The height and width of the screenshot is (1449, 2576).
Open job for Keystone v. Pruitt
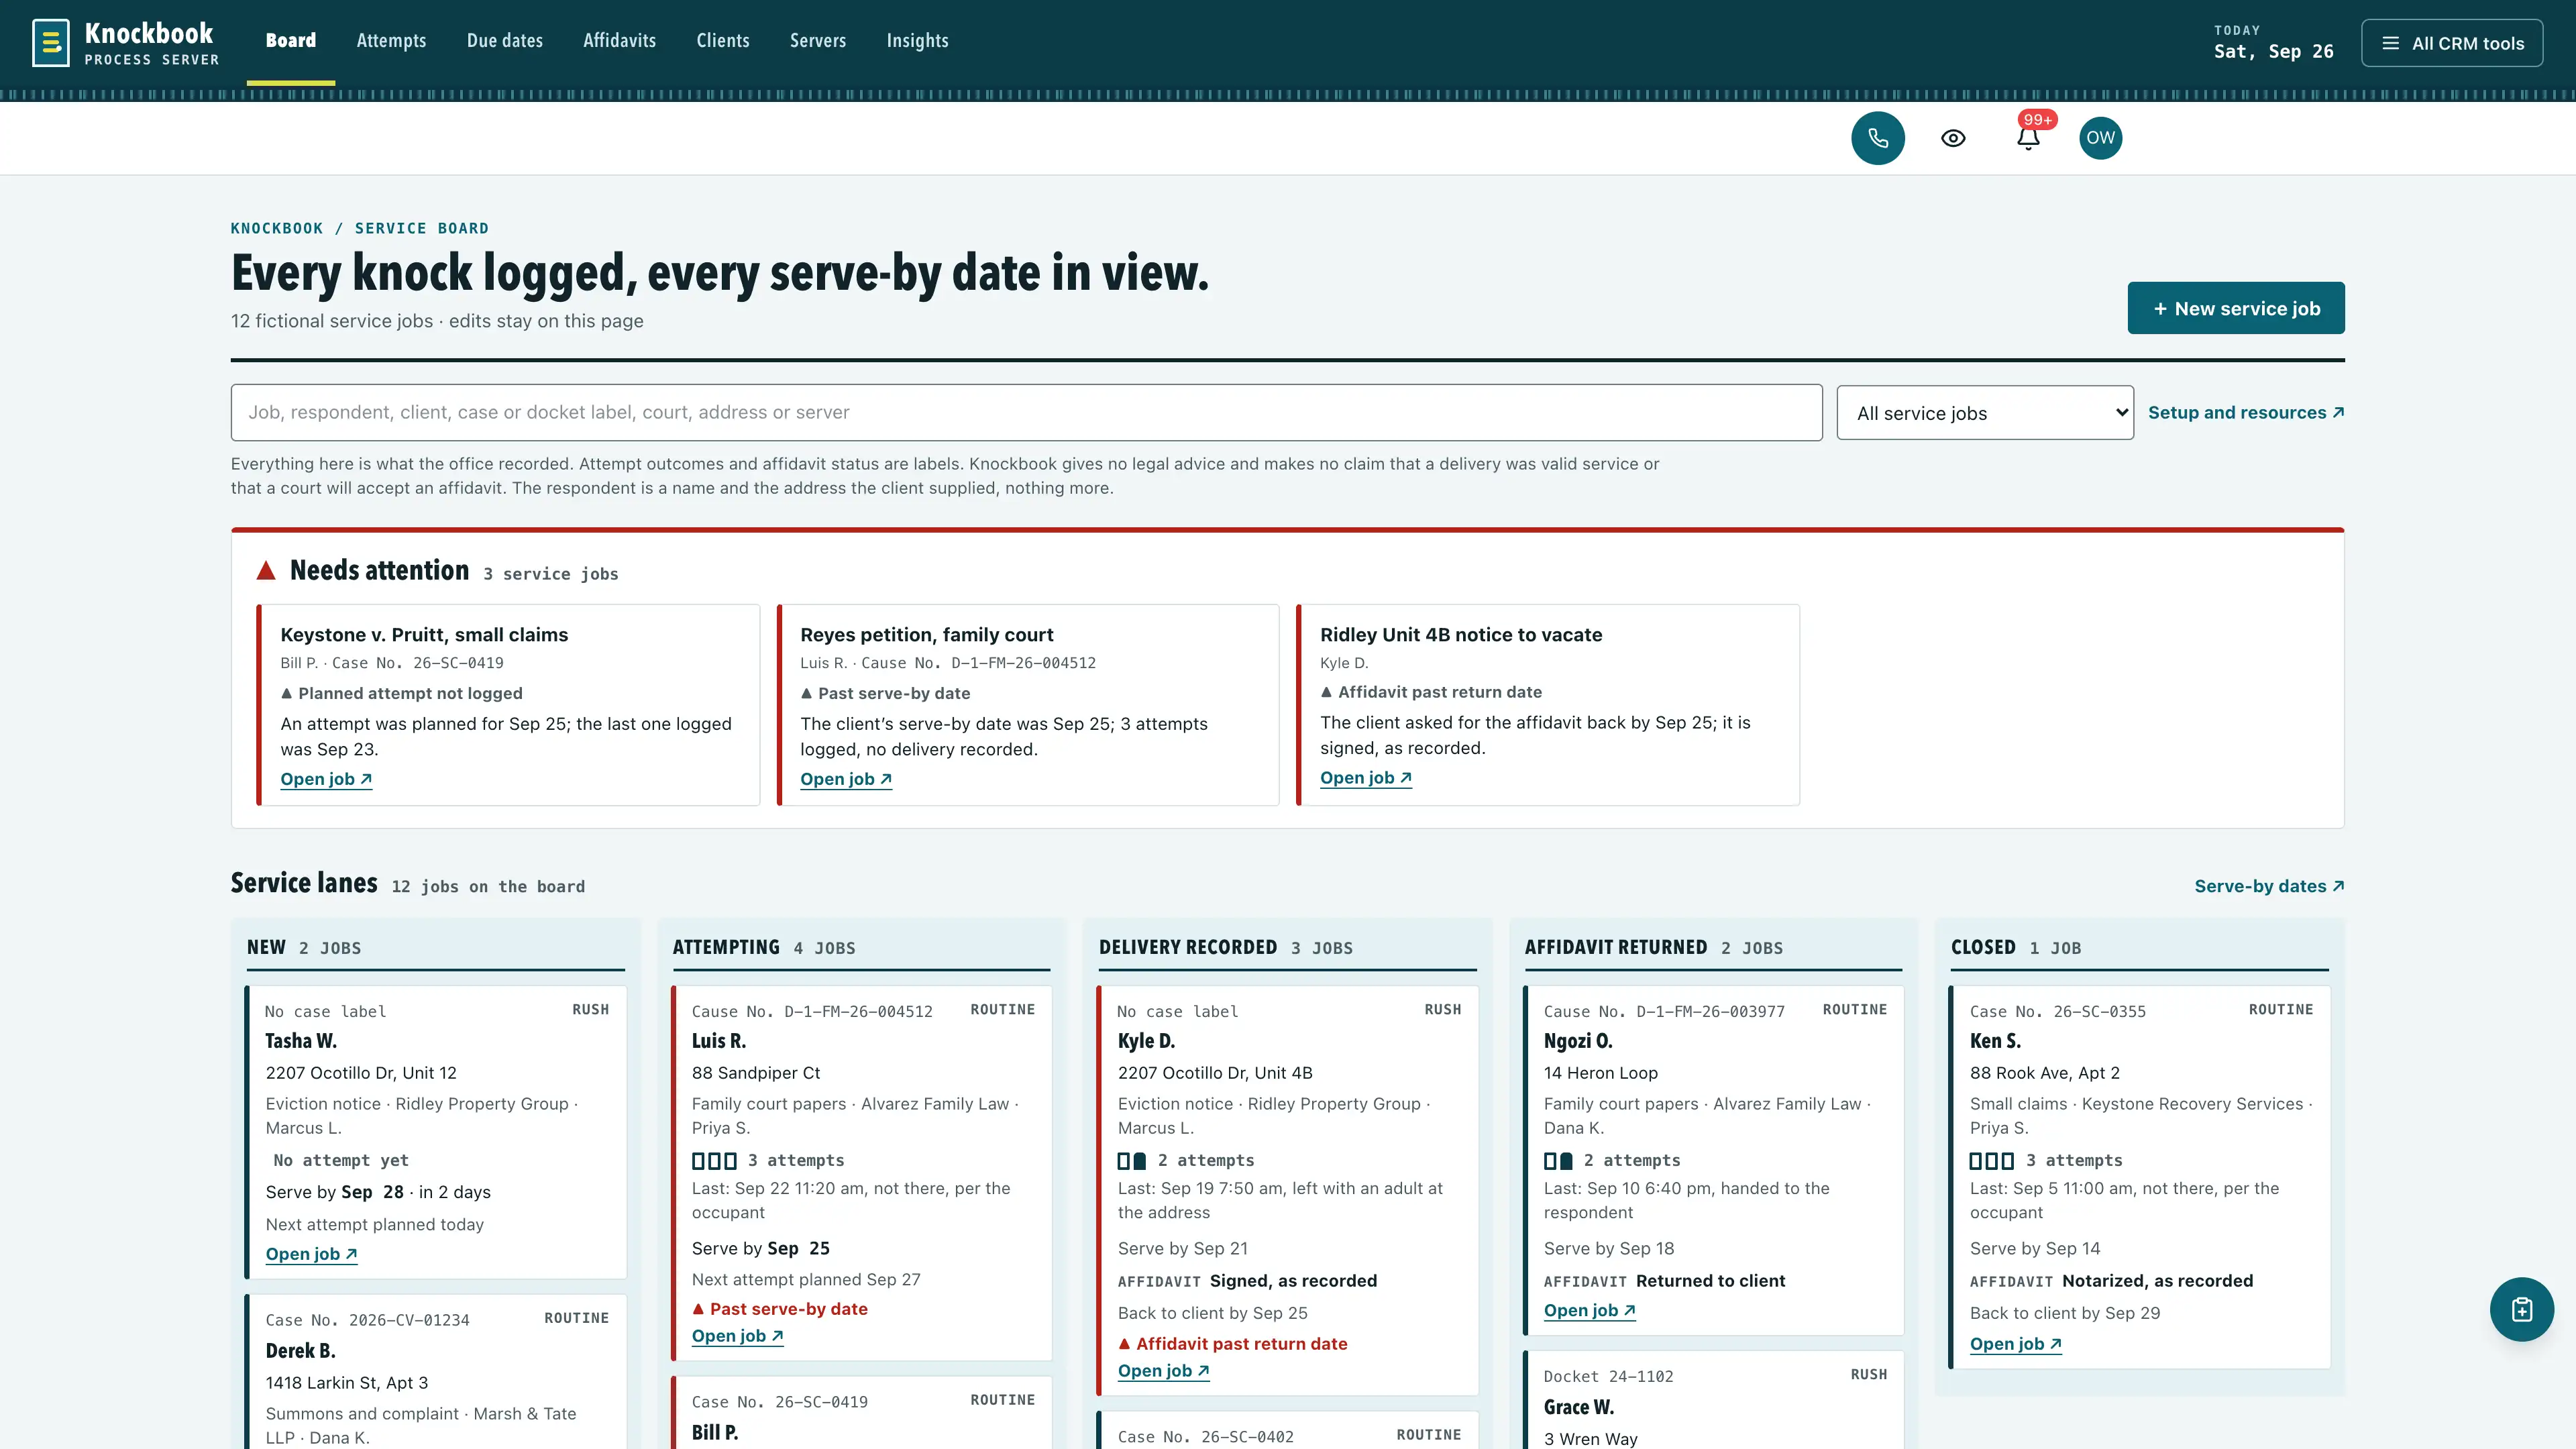[x=326, y=779]
